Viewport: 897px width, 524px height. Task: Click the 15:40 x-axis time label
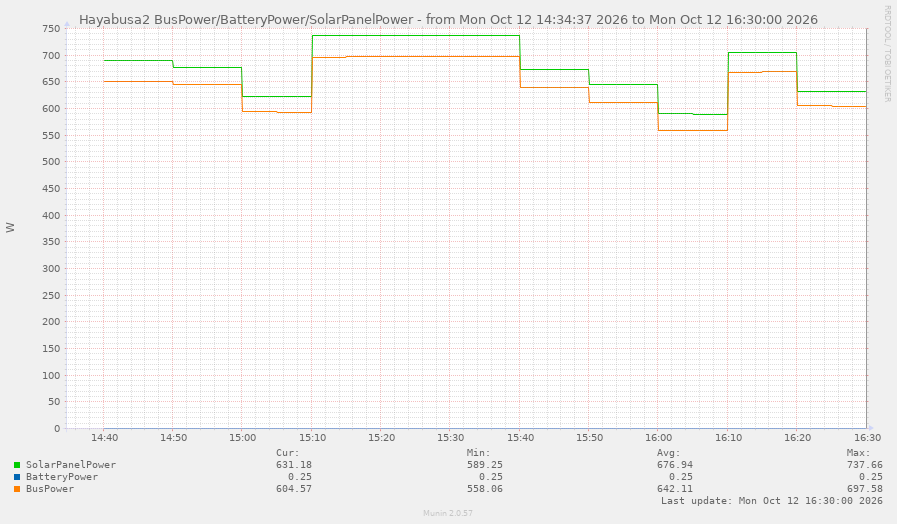[x=520, y=438]
